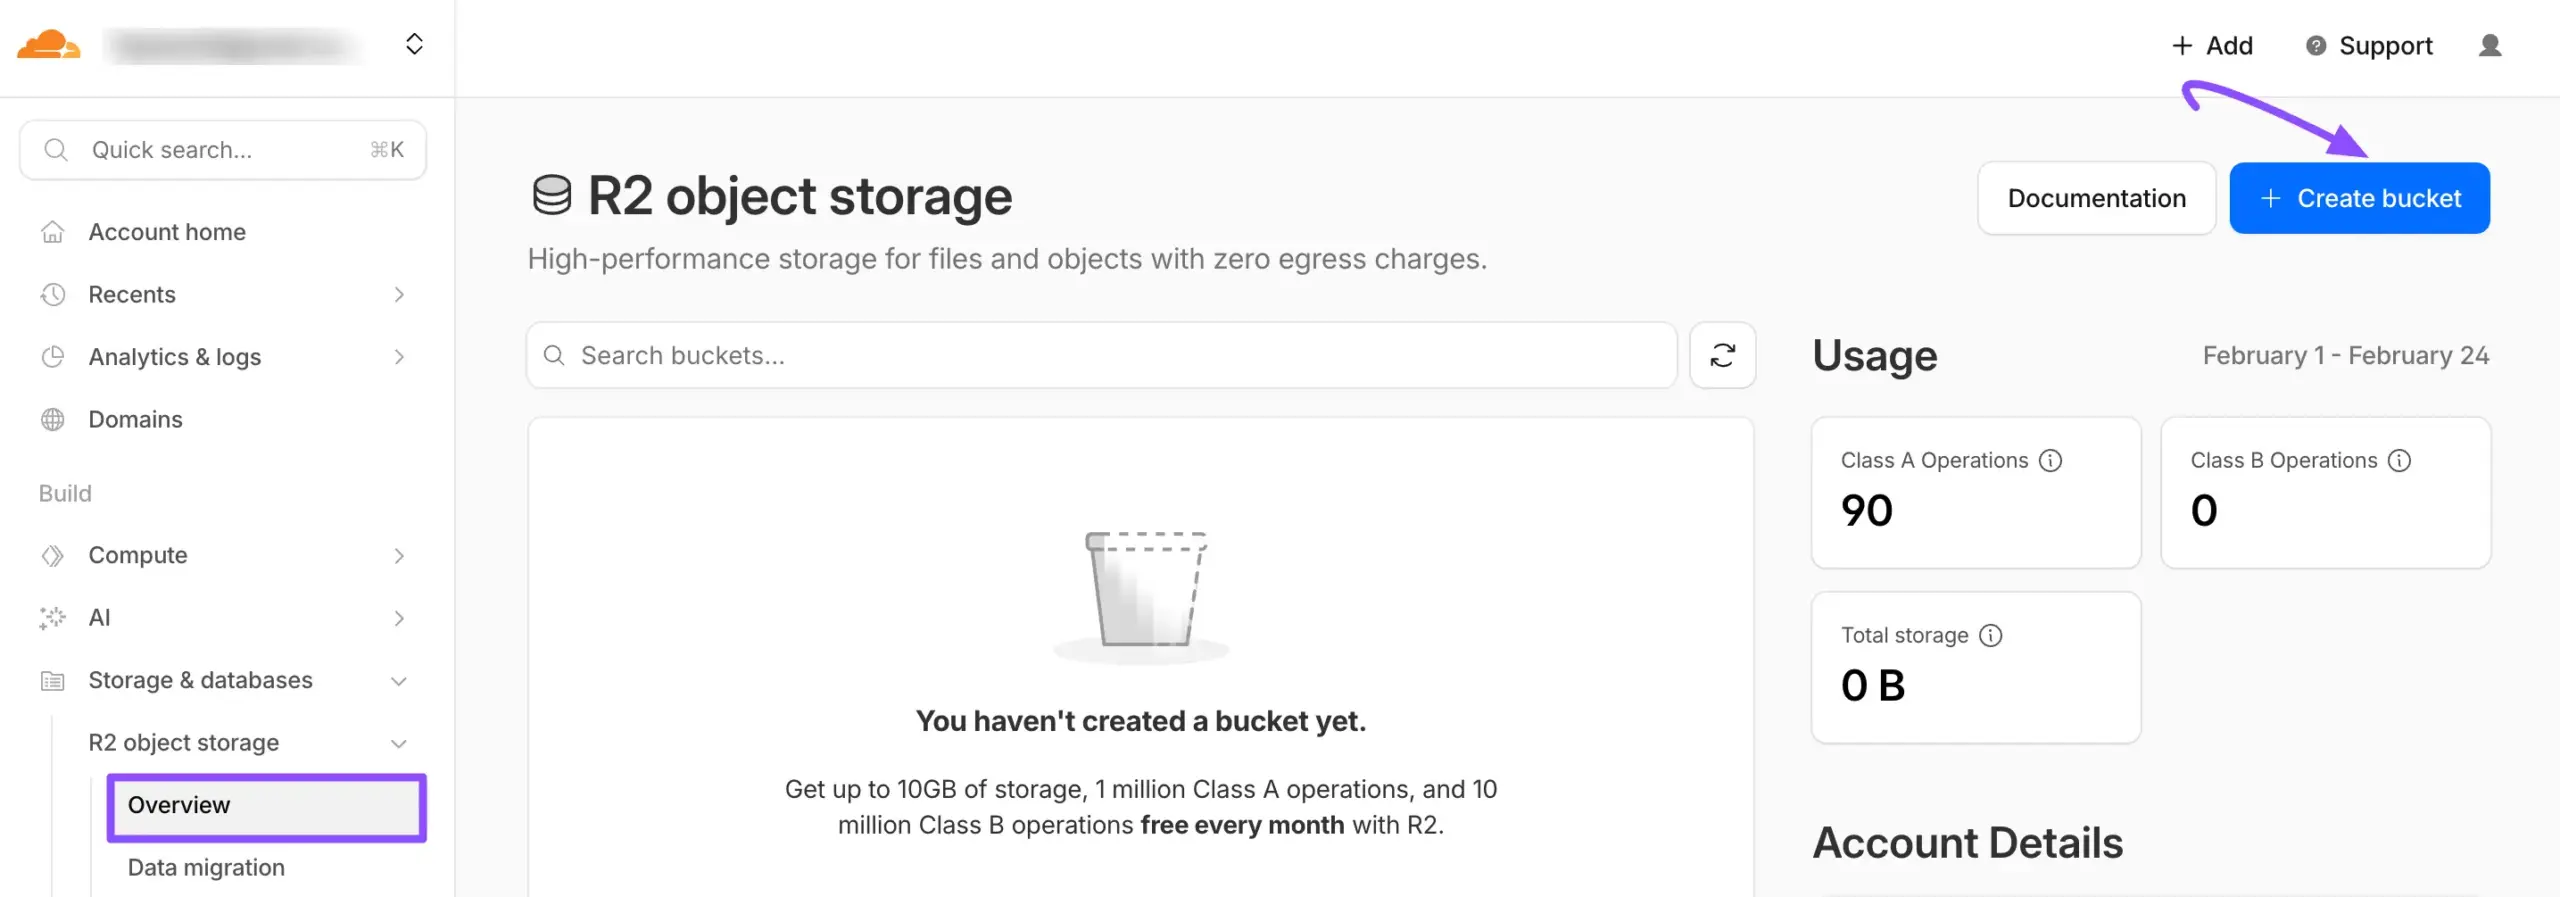The width and height of the screenshot is (2560, 897).
Task: Open the Add menu
Action: point(2212,46)
